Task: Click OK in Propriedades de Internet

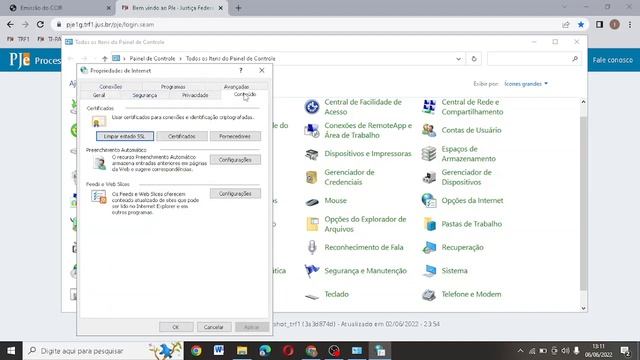Action: pos(176,327)
